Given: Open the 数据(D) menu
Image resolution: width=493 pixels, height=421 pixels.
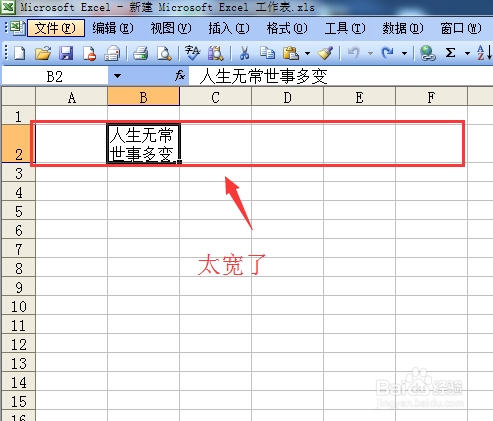Looking at the screenshot, I should click(x=403, y=28).
